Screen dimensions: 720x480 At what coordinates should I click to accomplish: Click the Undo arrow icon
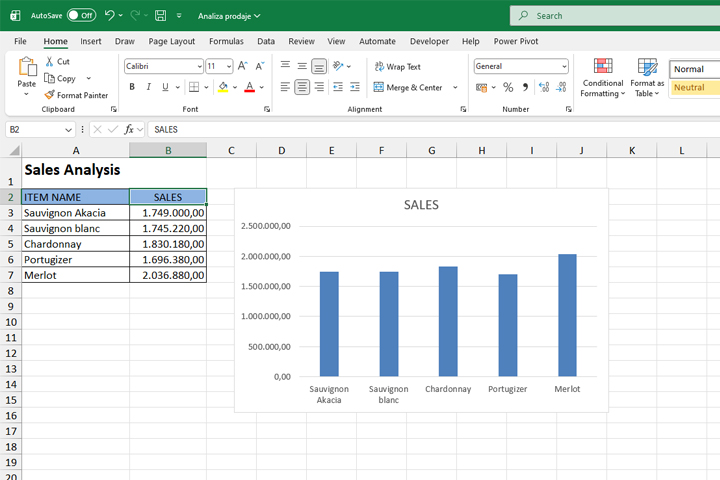(109, 16)
